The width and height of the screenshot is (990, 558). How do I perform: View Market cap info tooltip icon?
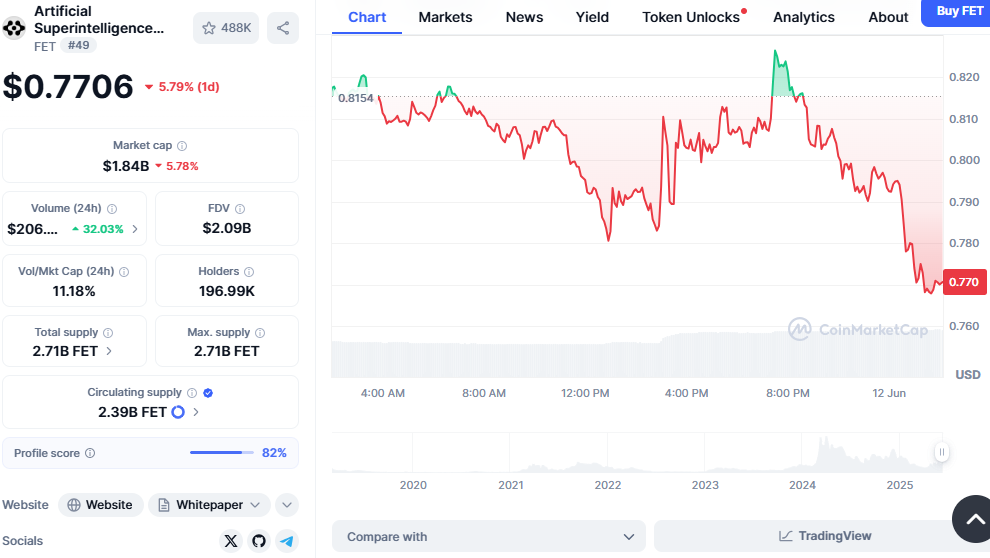pos(182,146)
